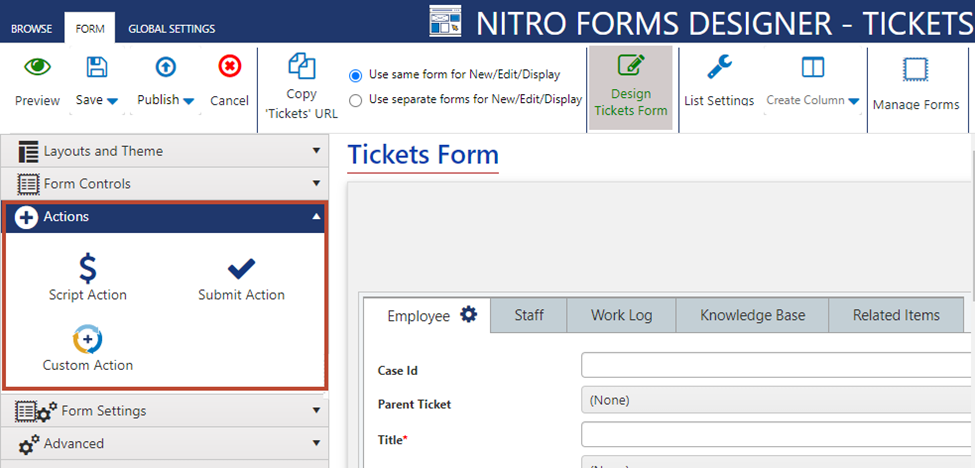Image resolution: width=975 pixels, height=468 pixels.
Task: Click the Copy 'Tickets' URL icon
Action: point(302,67)
